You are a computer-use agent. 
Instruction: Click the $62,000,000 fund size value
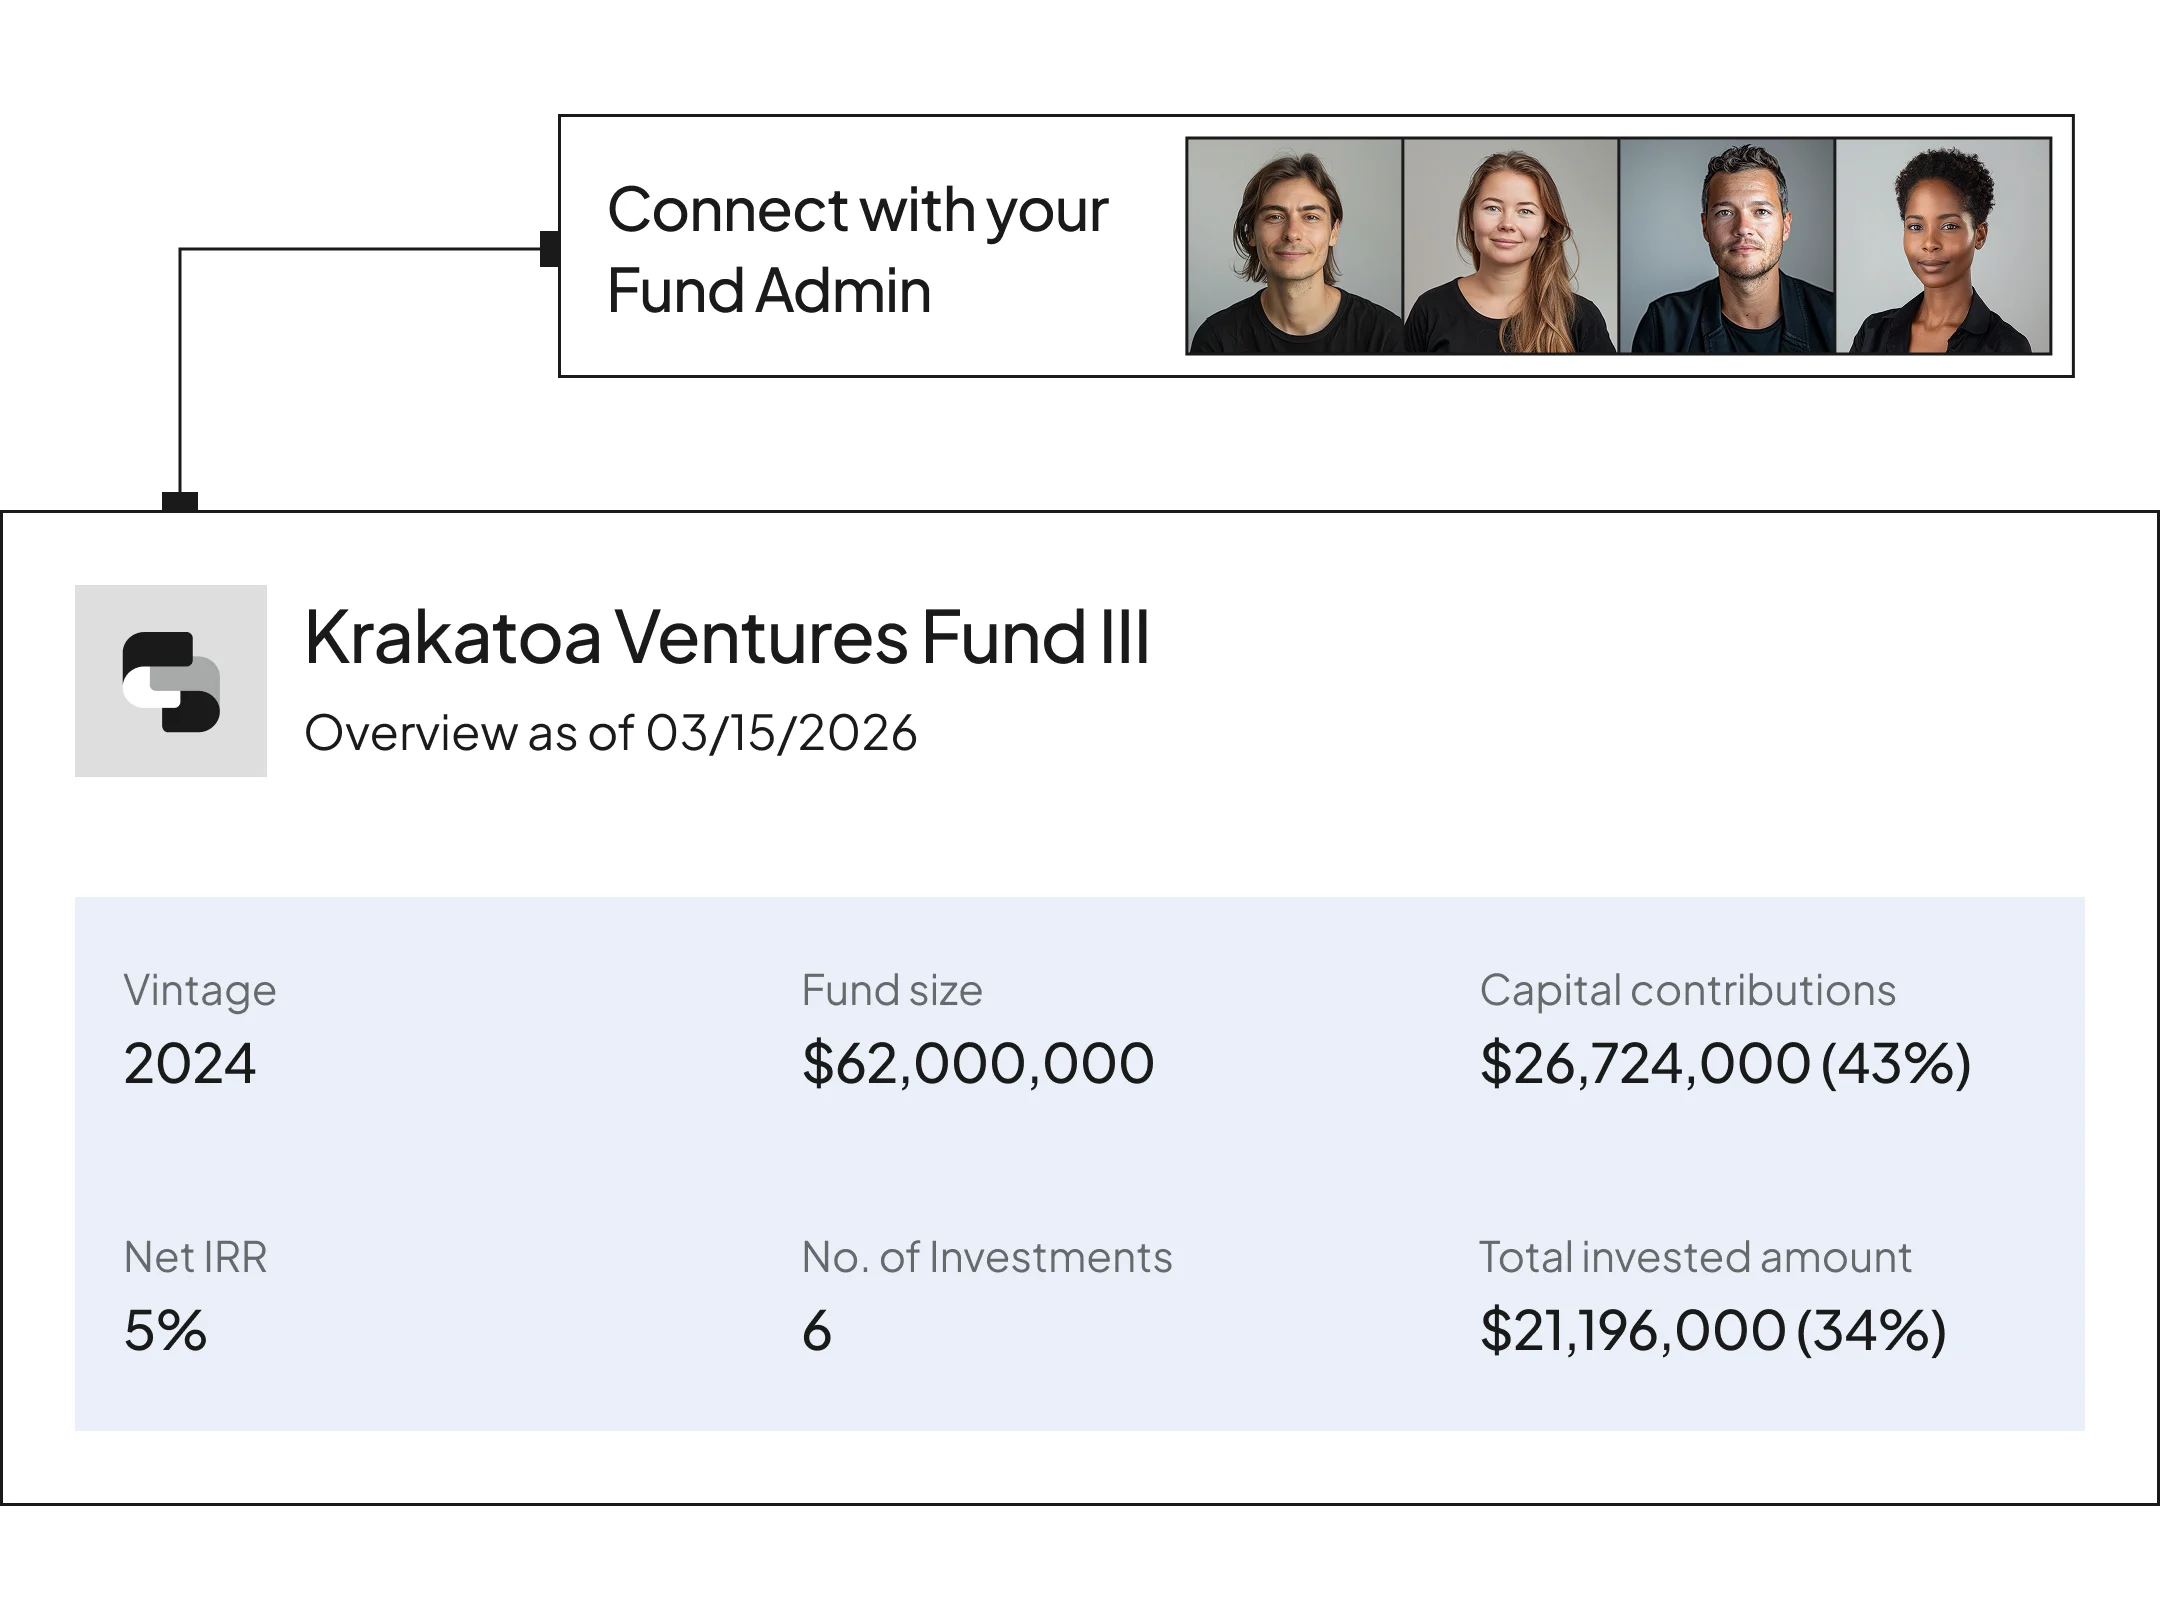pyautogui.click(x=978, y=1063)
